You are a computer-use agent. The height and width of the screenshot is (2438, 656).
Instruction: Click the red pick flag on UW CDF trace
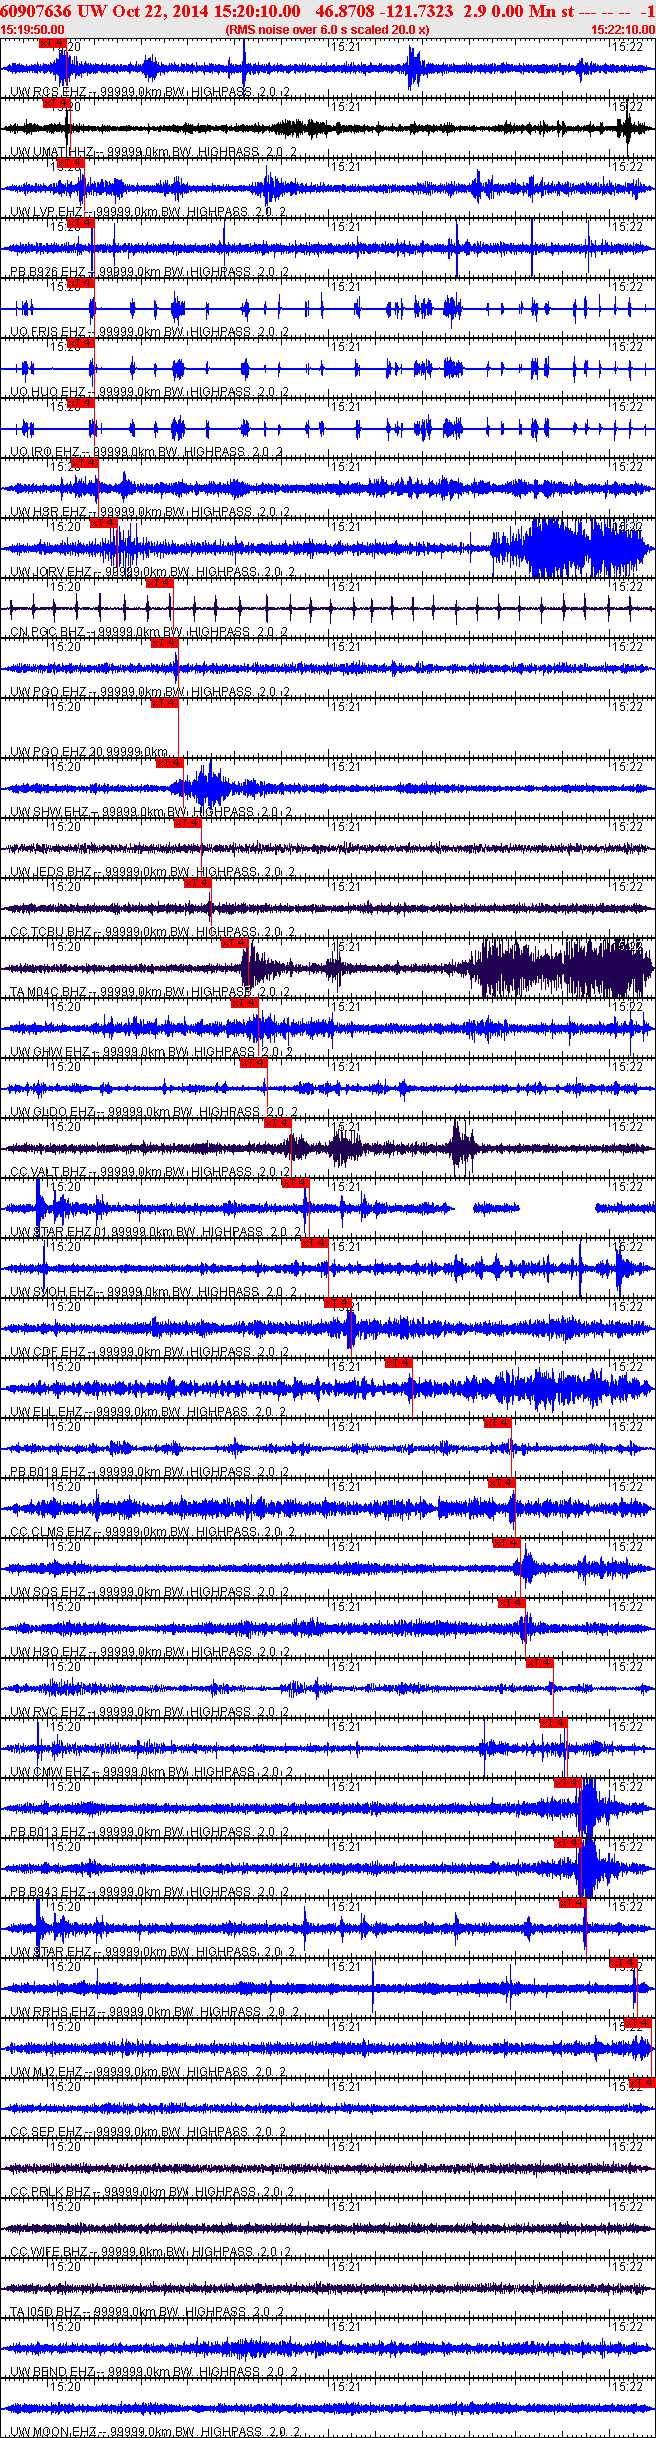coord(338,1303)
